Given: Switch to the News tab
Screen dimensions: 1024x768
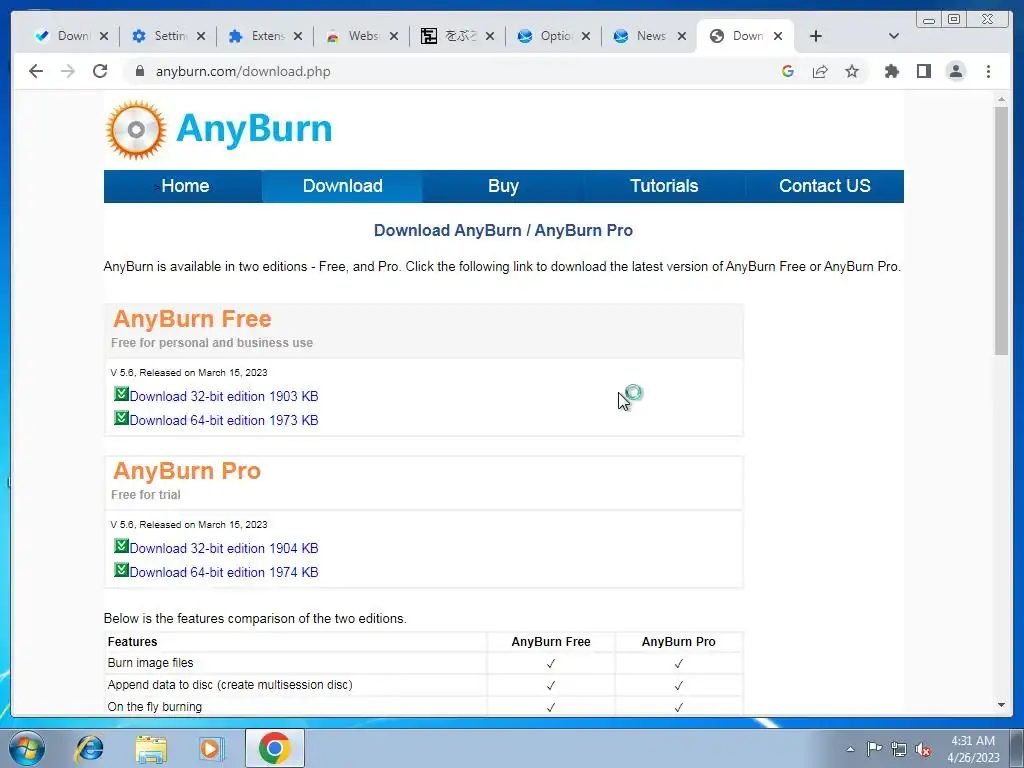Looking at the screenshot, I should tap(649, 36).
